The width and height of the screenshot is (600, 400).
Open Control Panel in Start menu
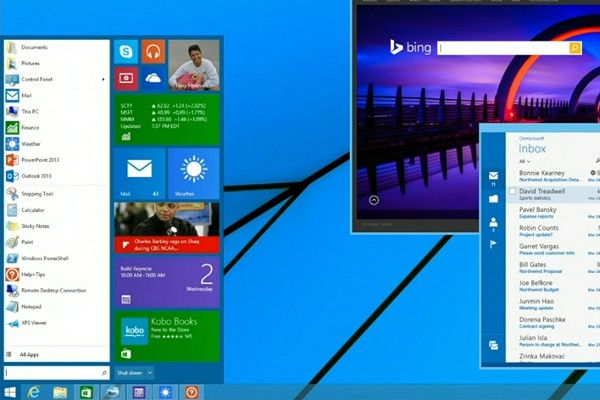(57, 80)
